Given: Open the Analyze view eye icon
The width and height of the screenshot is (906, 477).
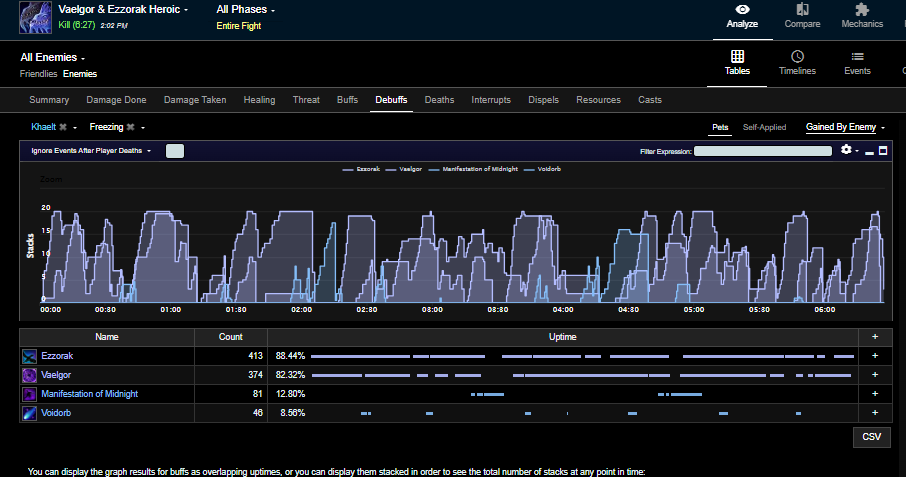Looking at the screenshot, I should click(x=742, y=9).
